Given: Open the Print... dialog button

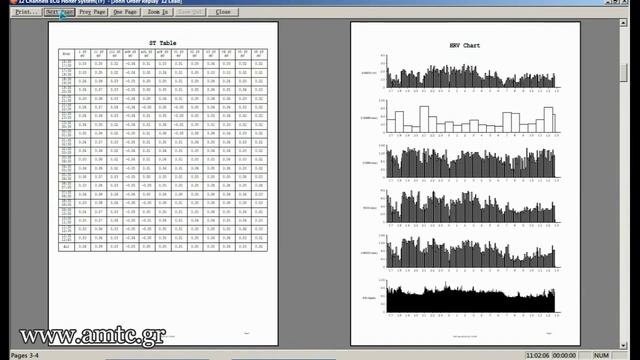Looking at the screenshot, I should (x=27, y=12).
